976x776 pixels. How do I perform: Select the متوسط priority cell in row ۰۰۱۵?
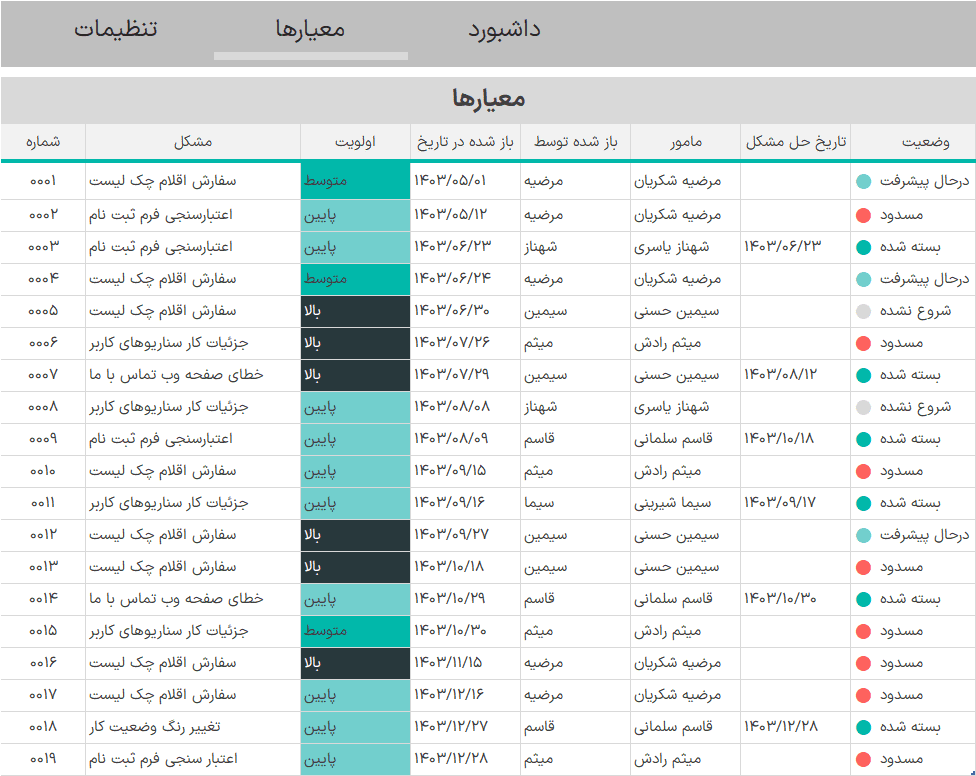355,631
